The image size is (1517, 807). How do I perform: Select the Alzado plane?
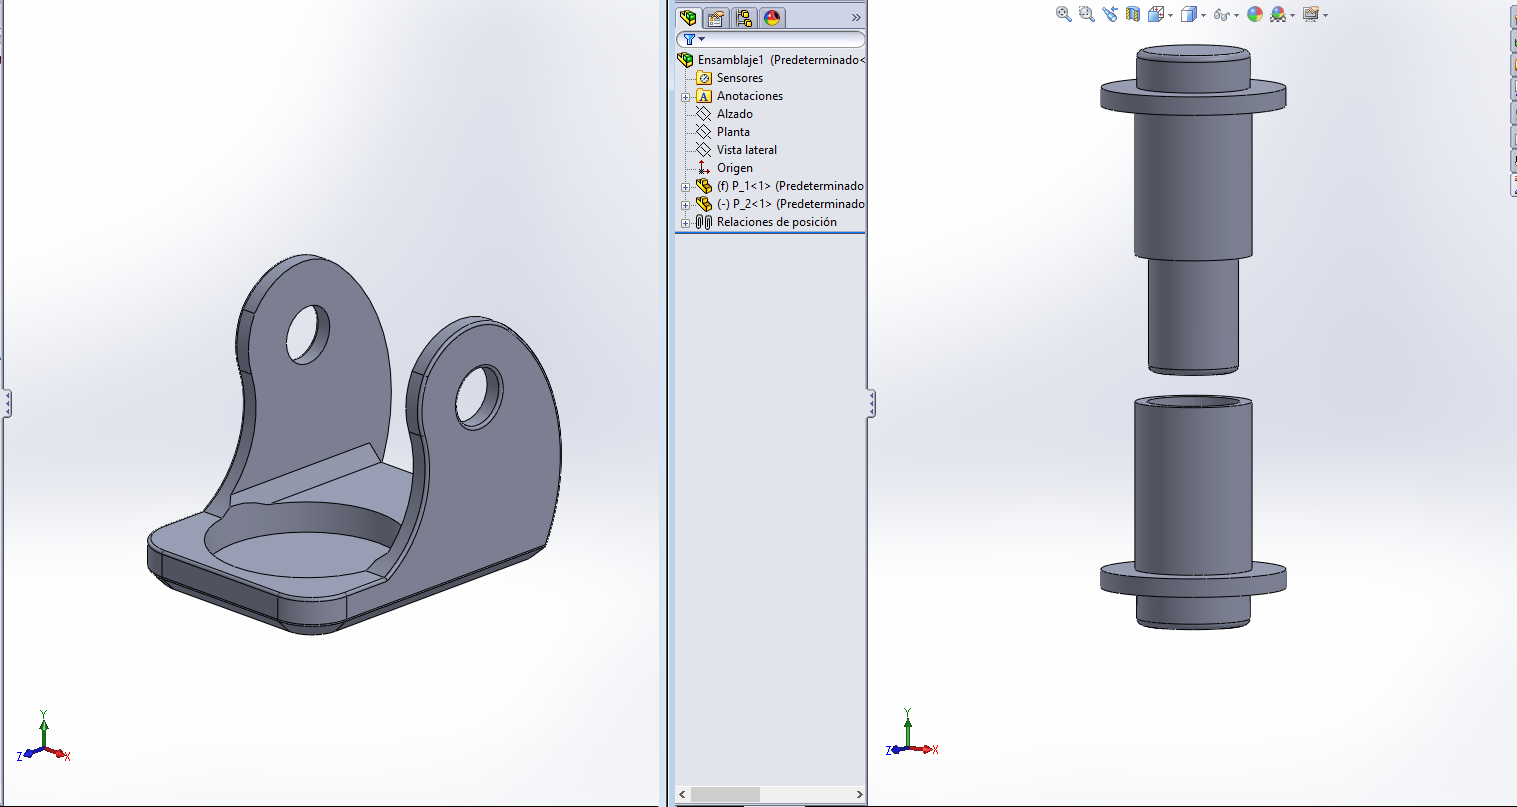735,114
